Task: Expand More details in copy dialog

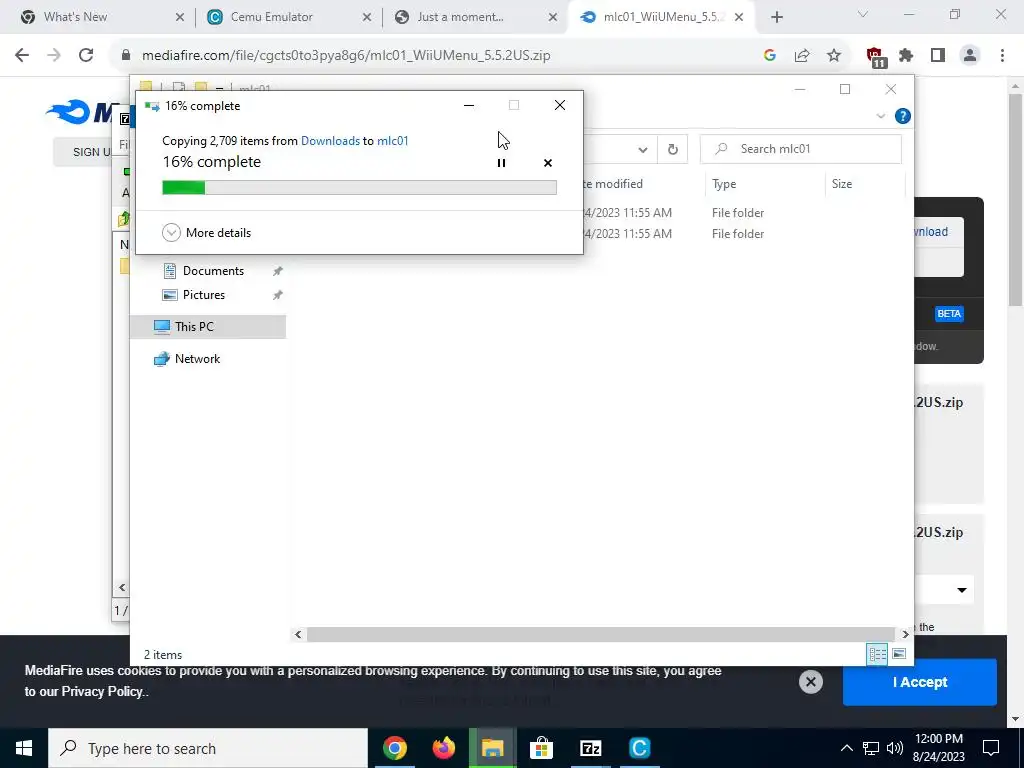Action: point(206,232)
